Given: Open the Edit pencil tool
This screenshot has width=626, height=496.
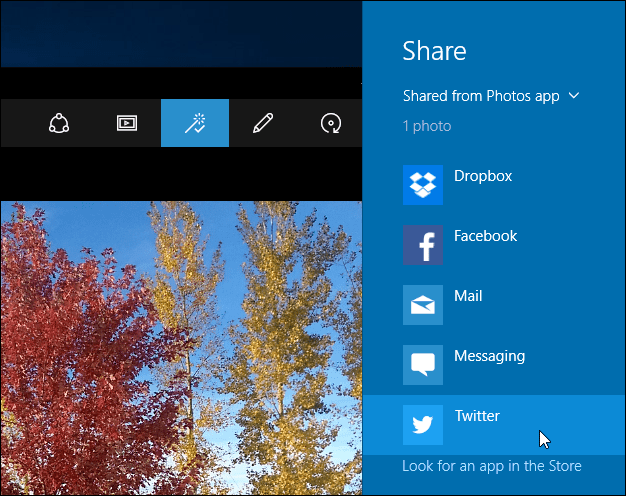Looking at the screenshot, I should (x=263, y=123).
